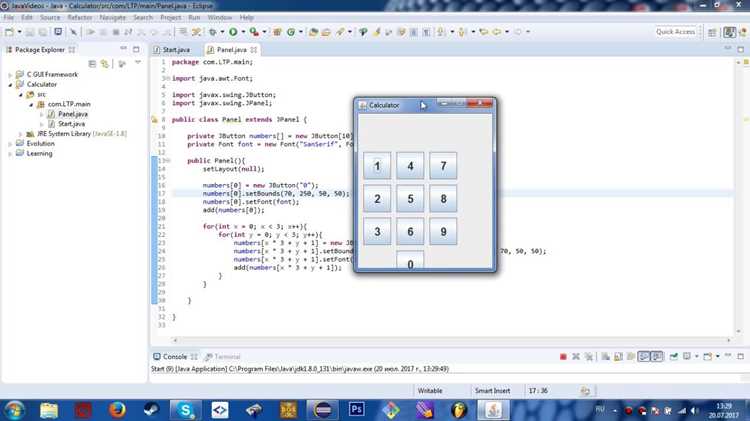Open the Refactor menu
Image resolution: width=750 pixels, height=421 pixels.
point(79,18)
